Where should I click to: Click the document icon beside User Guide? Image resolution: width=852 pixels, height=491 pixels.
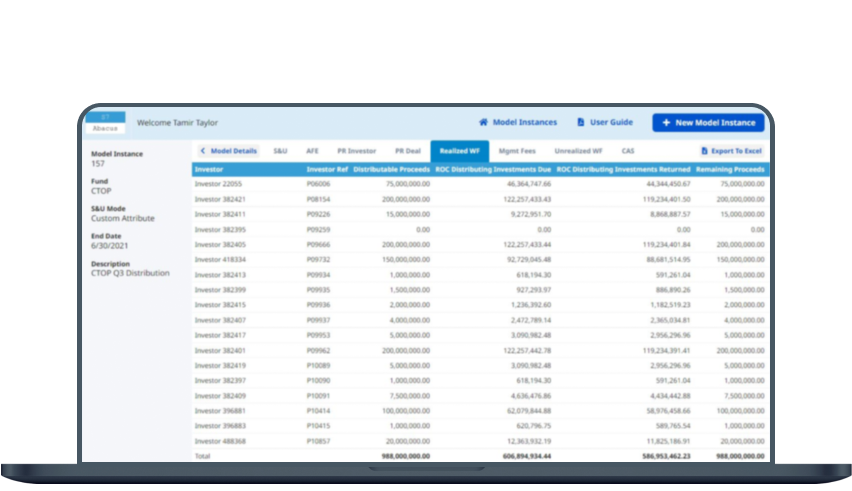(581, 122)
